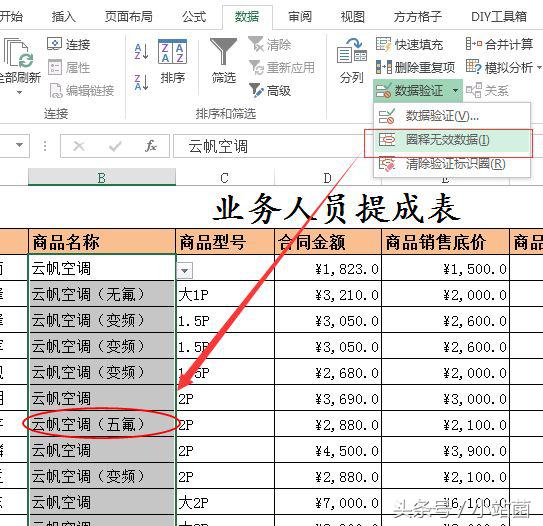543x526 pixels.
Task: Select cell with ¥4,500.0
Action: pyautogui.click(x=328, y=450)
